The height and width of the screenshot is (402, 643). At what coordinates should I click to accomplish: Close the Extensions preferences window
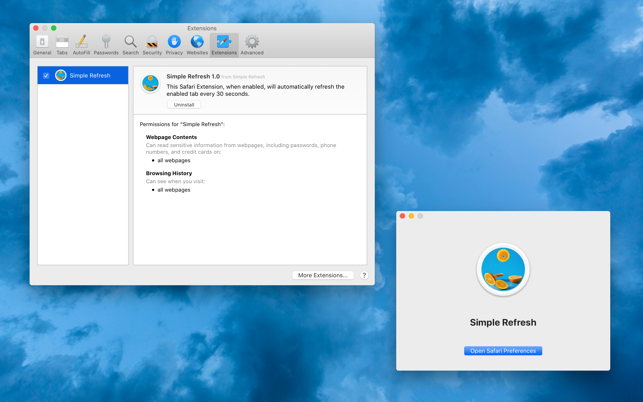(36, 28)
